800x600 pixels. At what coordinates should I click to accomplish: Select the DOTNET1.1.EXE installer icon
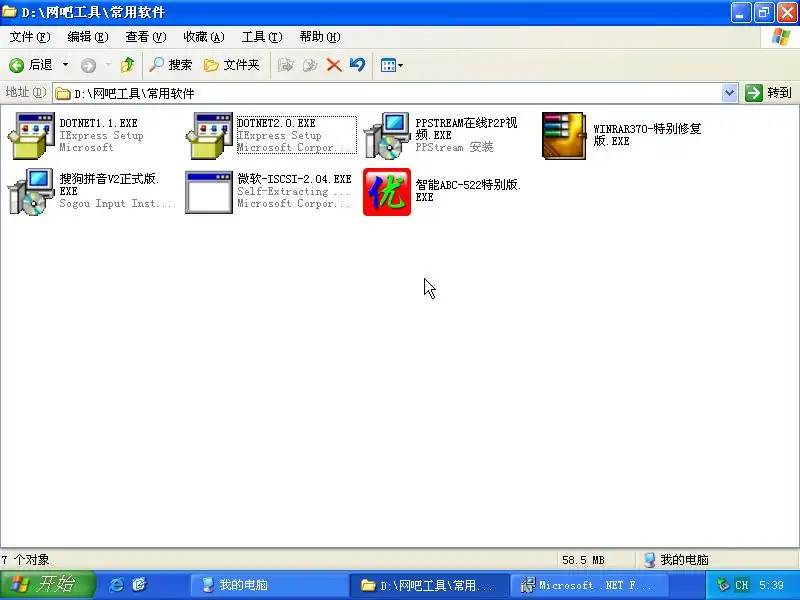32,136
